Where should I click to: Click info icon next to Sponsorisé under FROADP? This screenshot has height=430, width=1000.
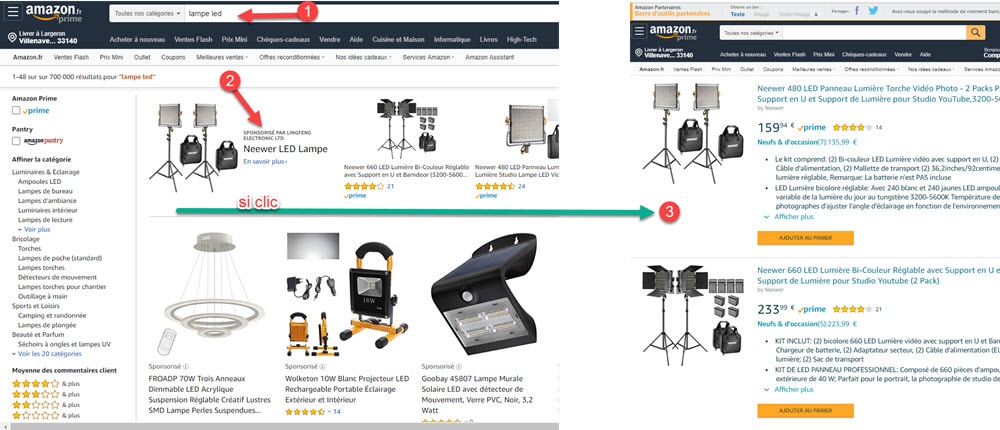tap(186, 367)
